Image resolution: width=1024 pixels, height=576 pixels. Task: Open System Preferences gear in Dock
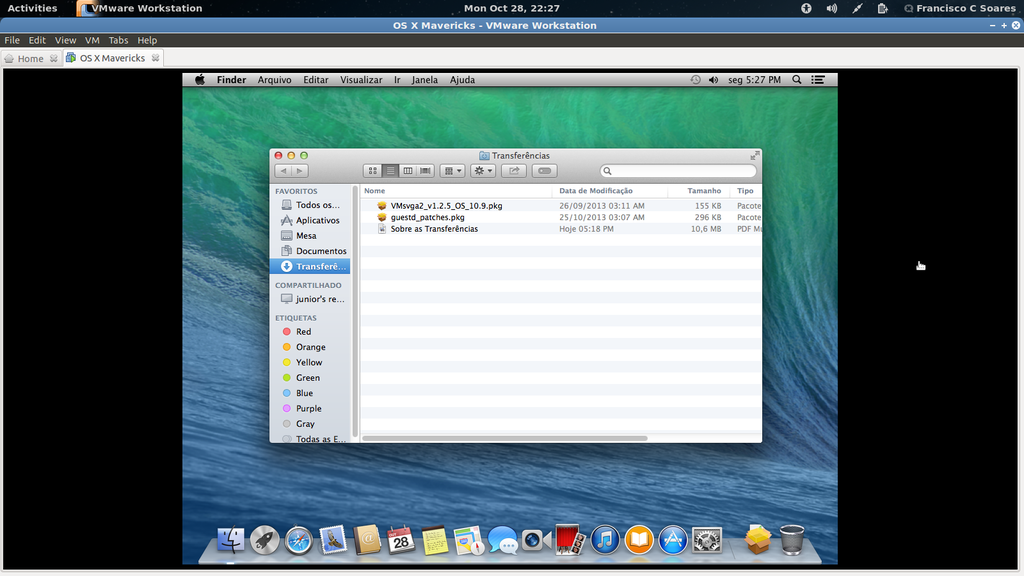point(707,541)
